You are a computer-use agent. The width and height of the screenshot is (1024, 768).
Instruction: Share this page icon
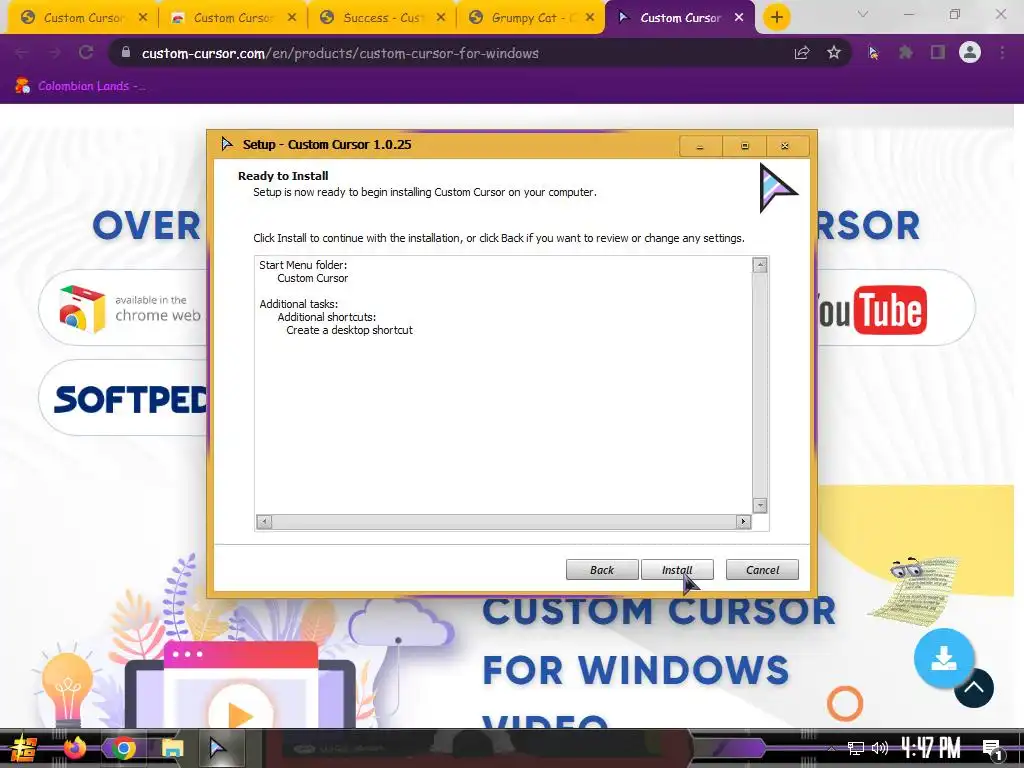click(x=802, y=53)
